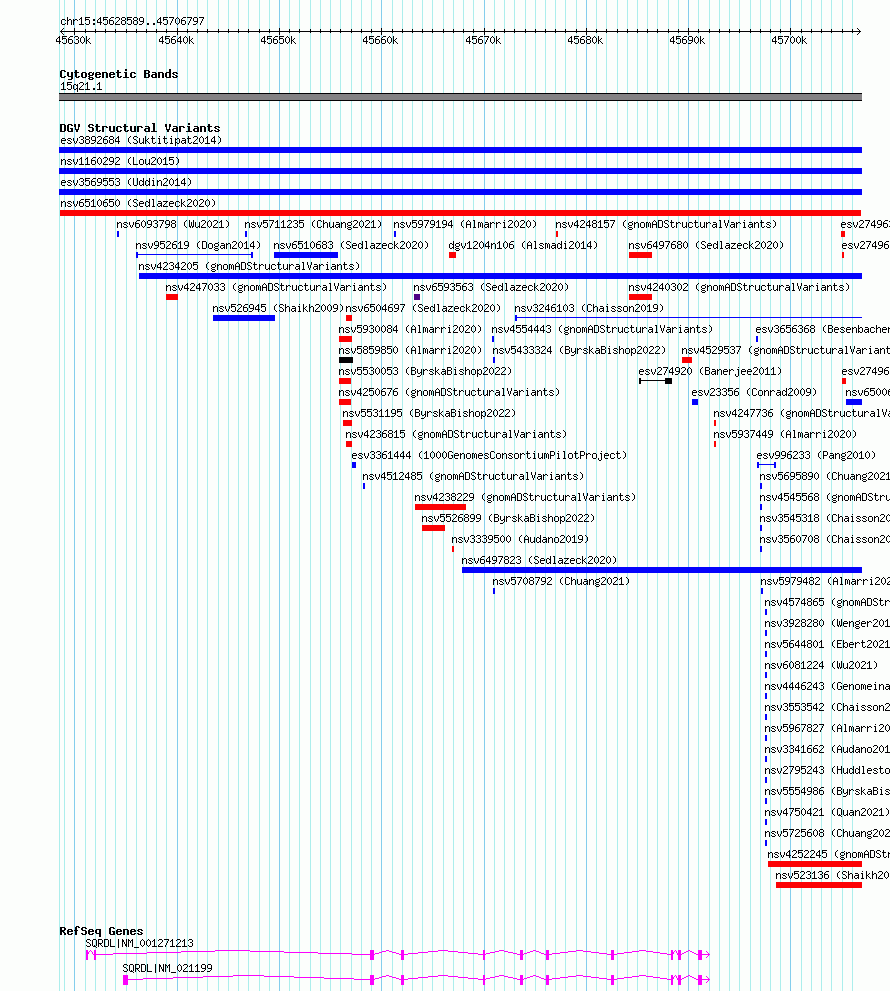Open nsv5531195 (ByrskaBishop2022) label
890x991 pixels.
point(429,413)
